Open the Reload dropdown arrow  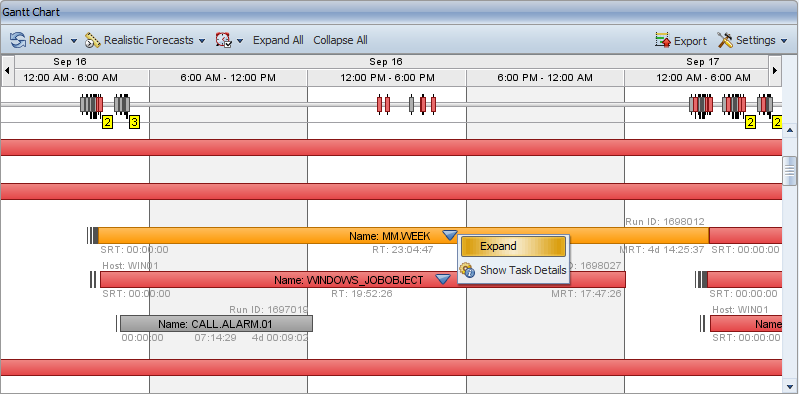(x=73, y=41)
